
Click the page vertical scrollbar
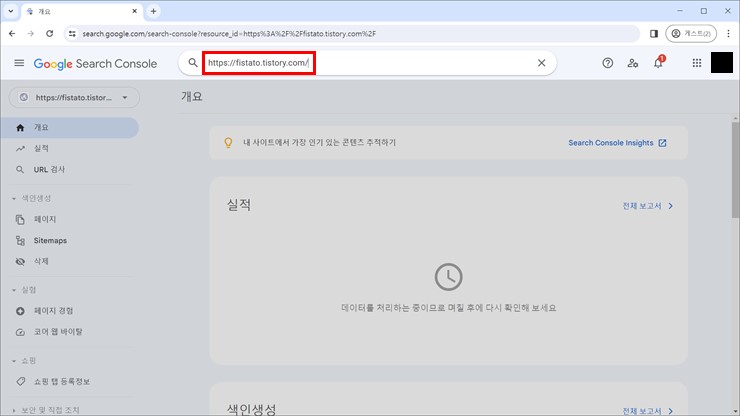(x=735, y=170)
